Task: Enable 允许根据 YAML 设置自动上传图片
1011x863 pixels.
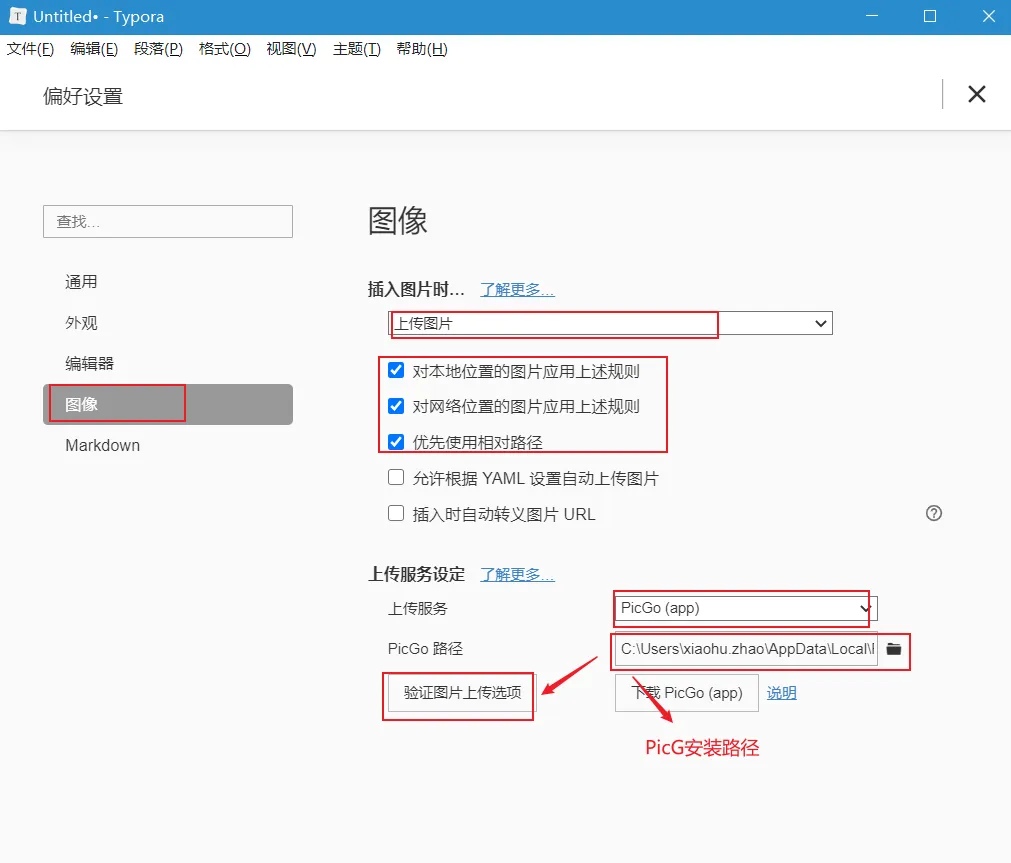Action: pyautogui.click(x=396, y=478)
